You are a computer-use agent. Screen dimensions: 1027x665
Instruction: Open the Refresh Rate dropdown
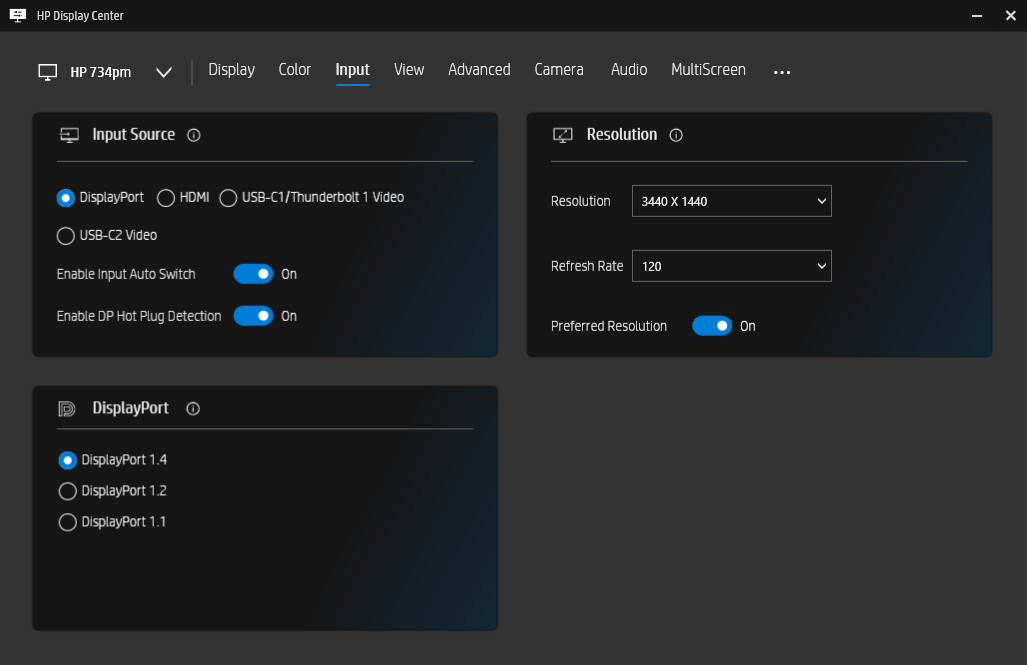pos(732,266)
